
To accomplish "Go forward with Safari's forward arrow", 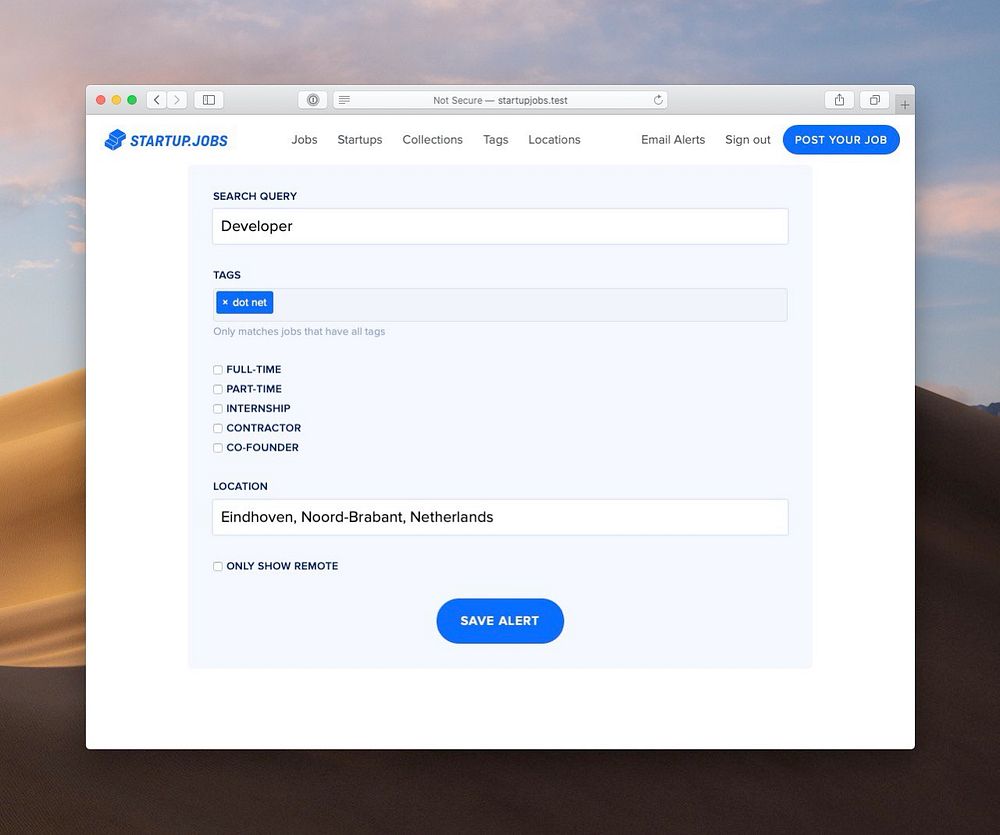I will pos(177,100).
